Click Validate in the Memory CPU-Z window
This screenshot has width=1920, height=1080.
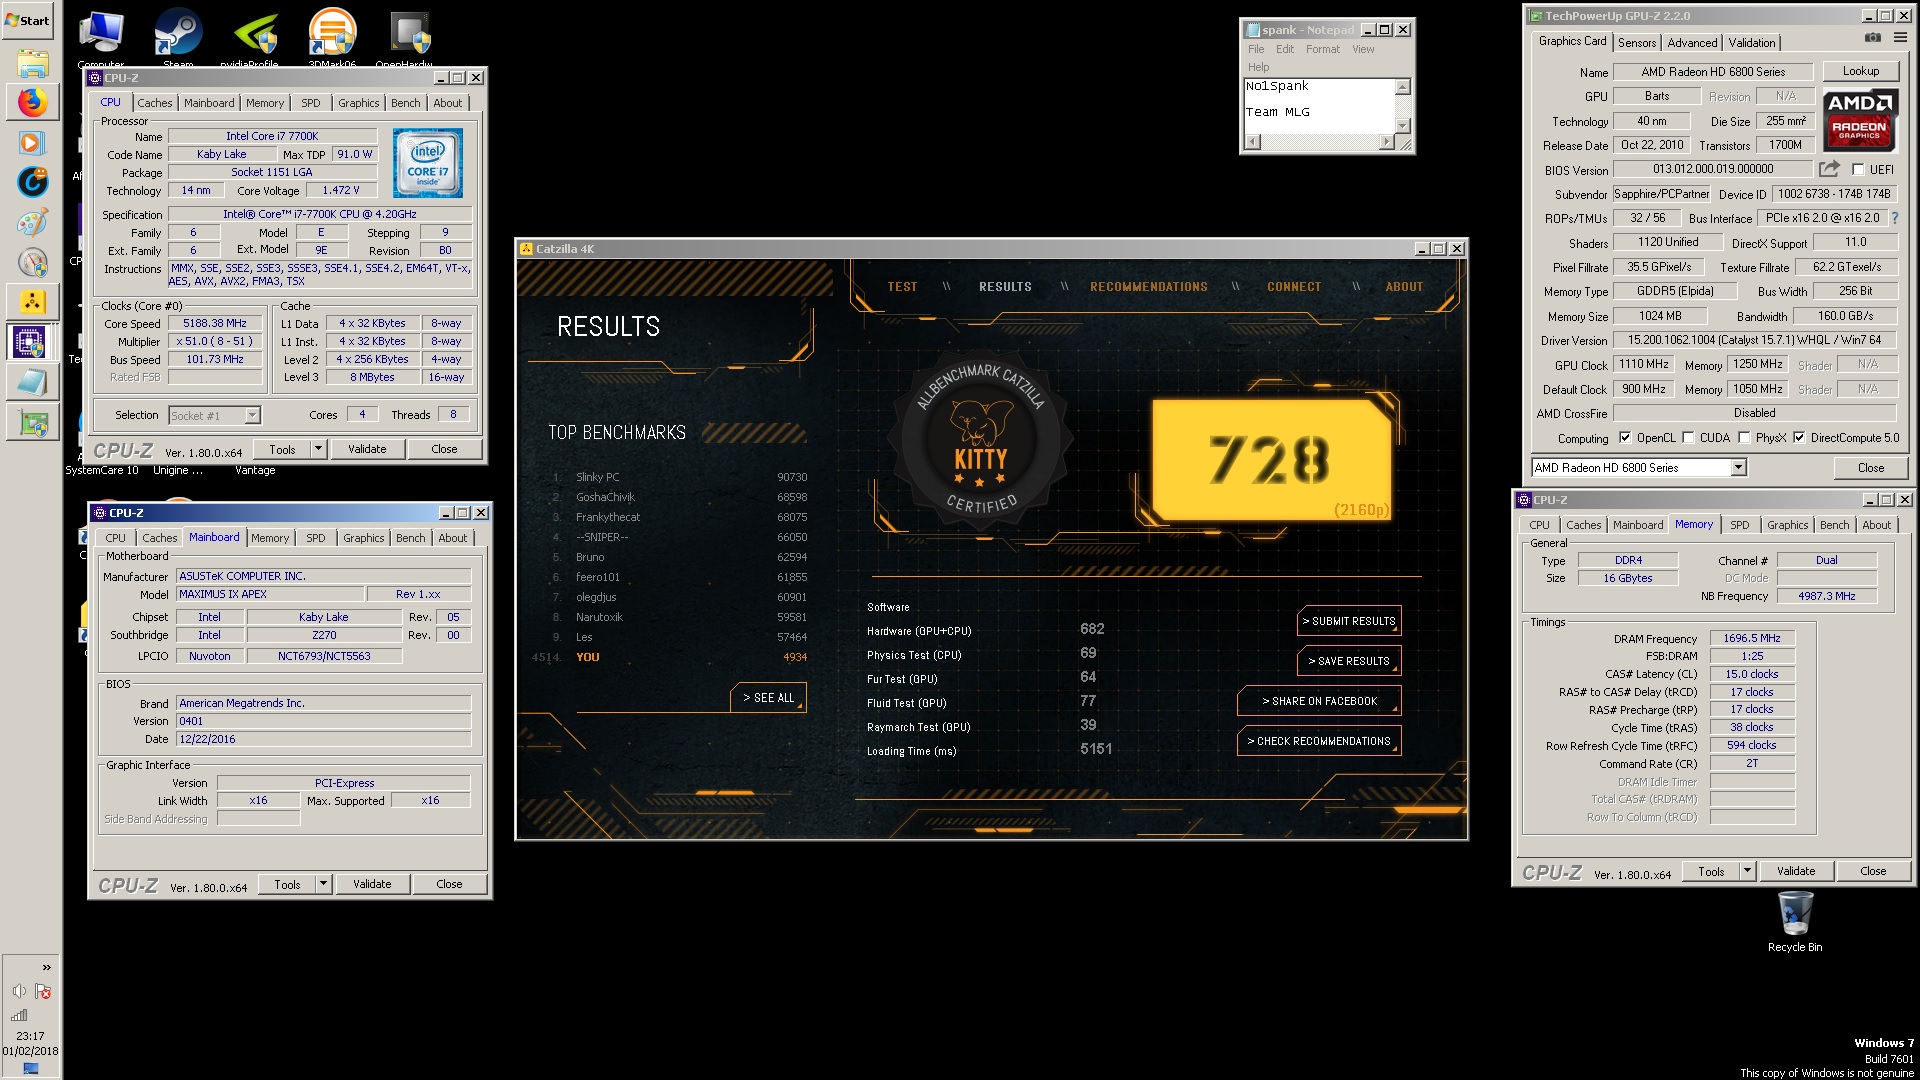coord(1795,871)
